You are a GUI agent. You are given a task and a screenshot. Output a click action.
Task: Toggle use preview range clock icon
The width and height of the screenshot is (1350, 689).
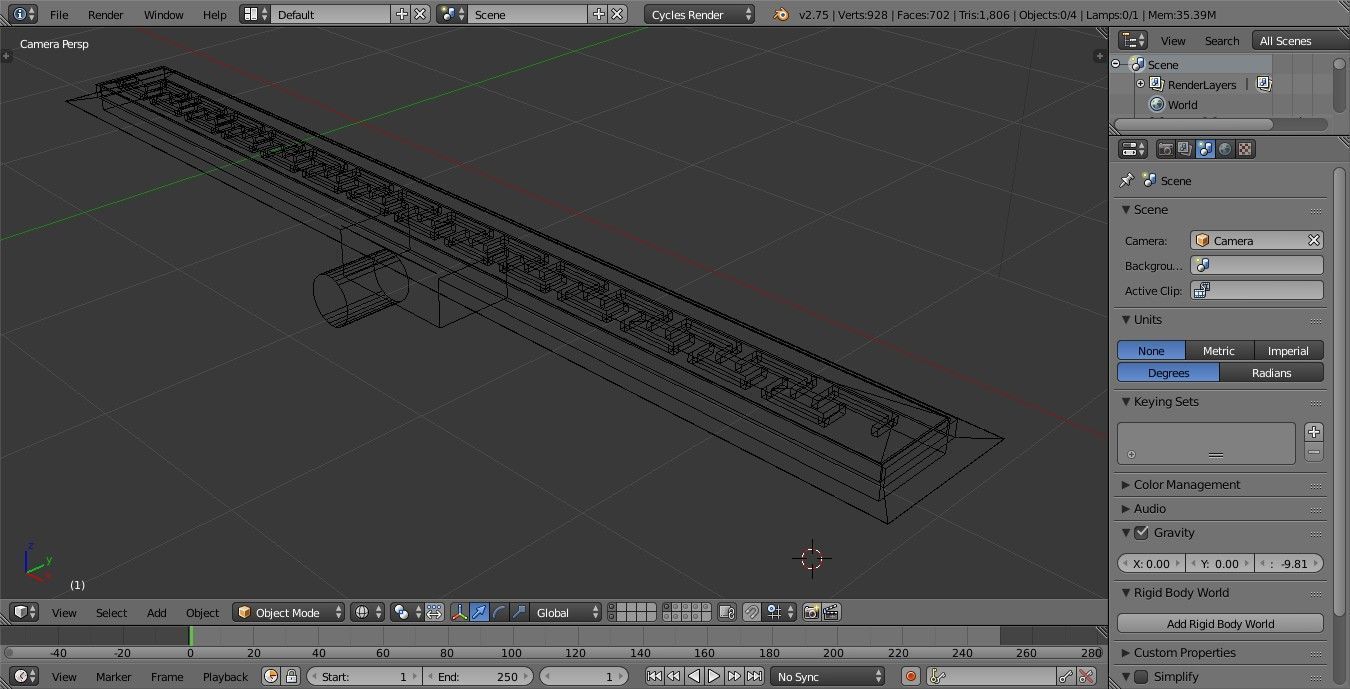[271, 676]
